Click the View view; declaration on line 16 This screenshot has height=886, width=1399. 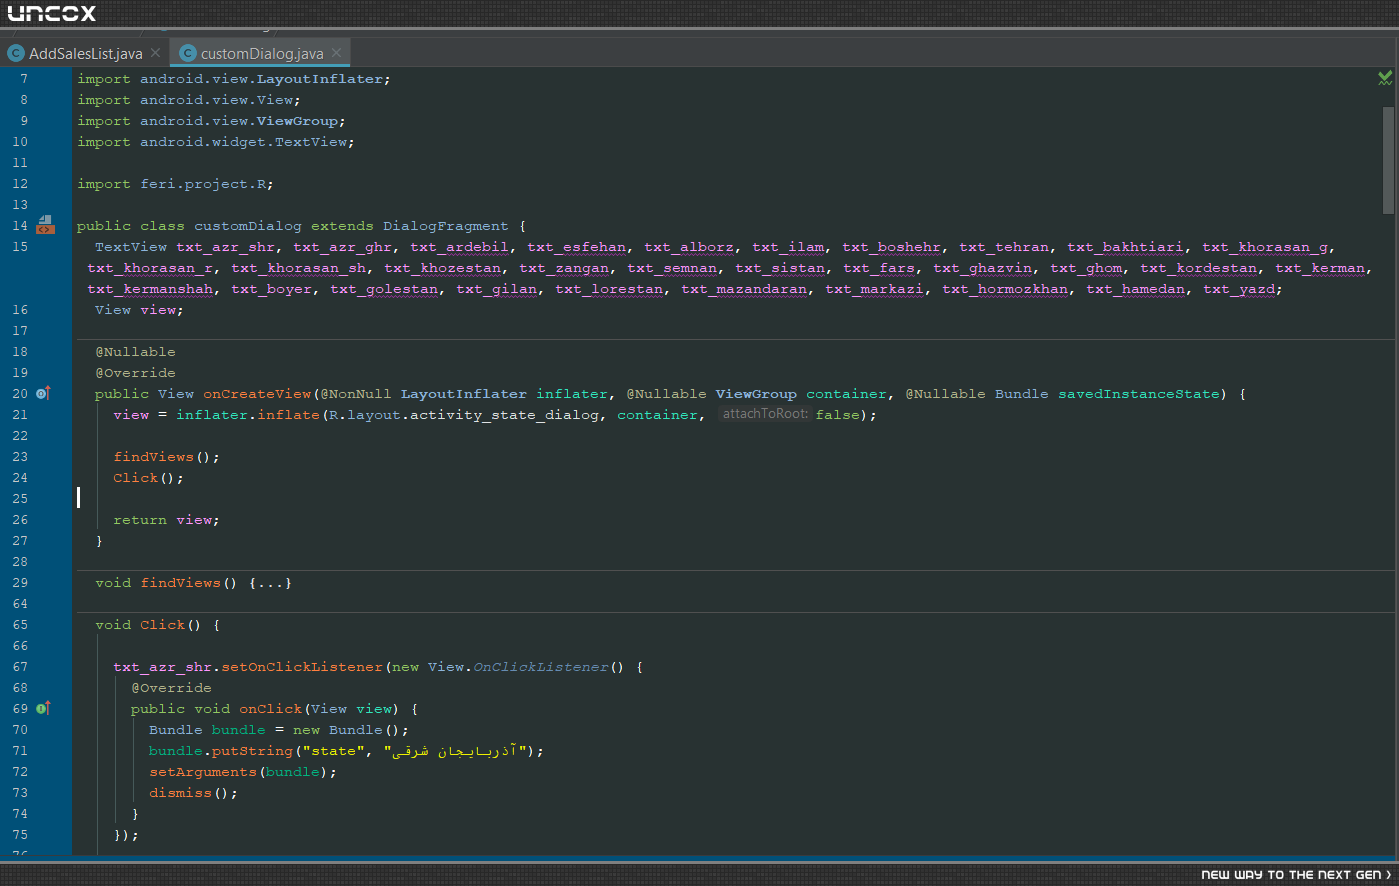[x=139, y=310]
